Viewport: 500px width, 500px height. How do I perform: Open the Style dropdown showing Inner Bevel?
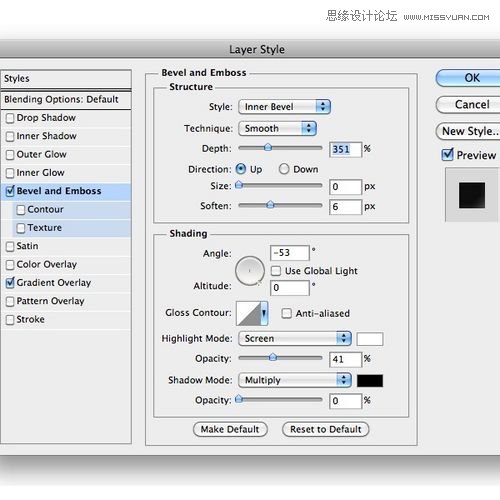[284, 107]
